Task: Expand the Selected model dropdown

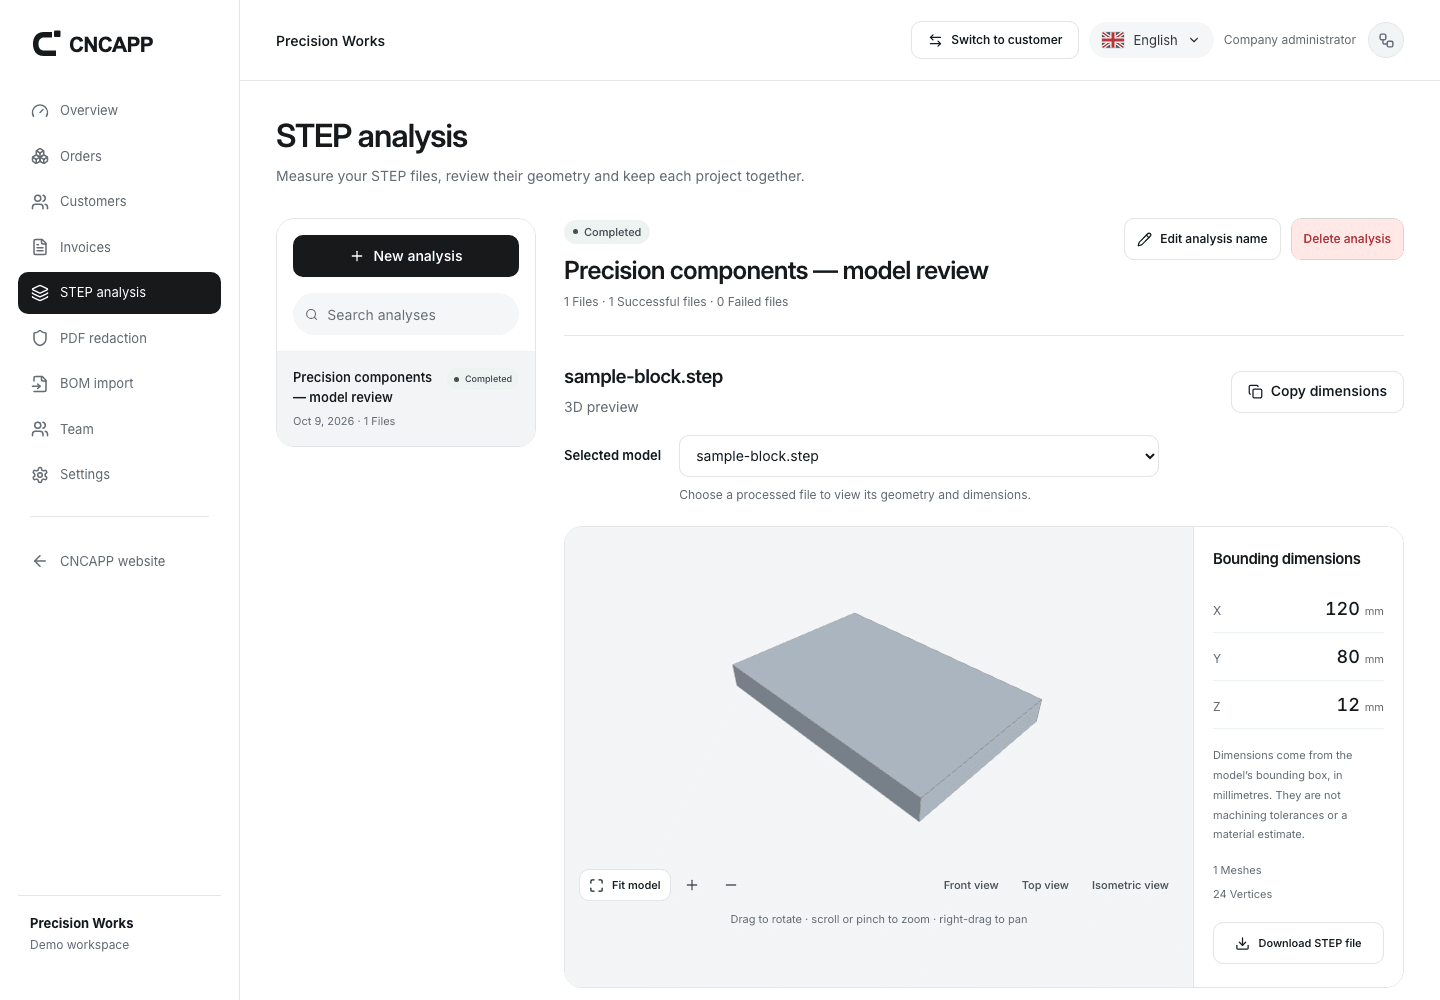Action: click(919, 456)
